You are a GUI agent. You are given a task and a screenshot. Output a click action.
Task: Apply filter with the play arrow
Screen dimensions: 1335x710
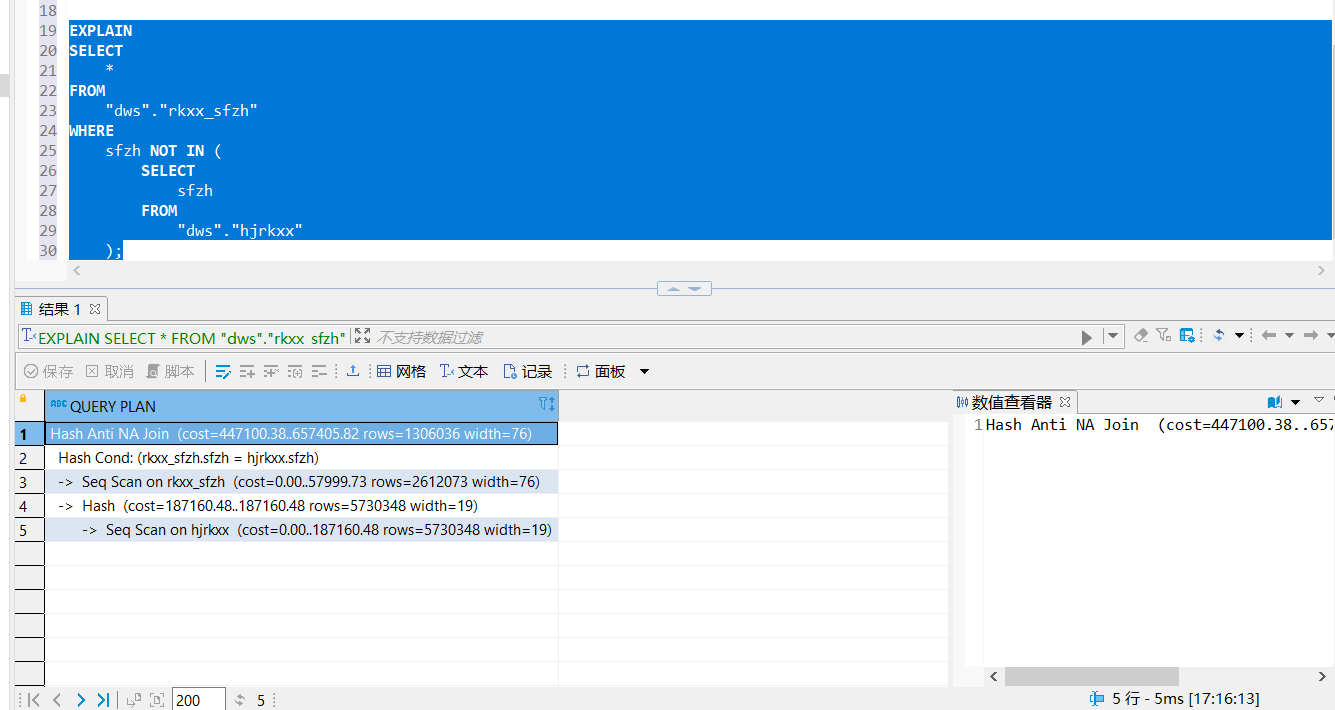point(1087,338)
